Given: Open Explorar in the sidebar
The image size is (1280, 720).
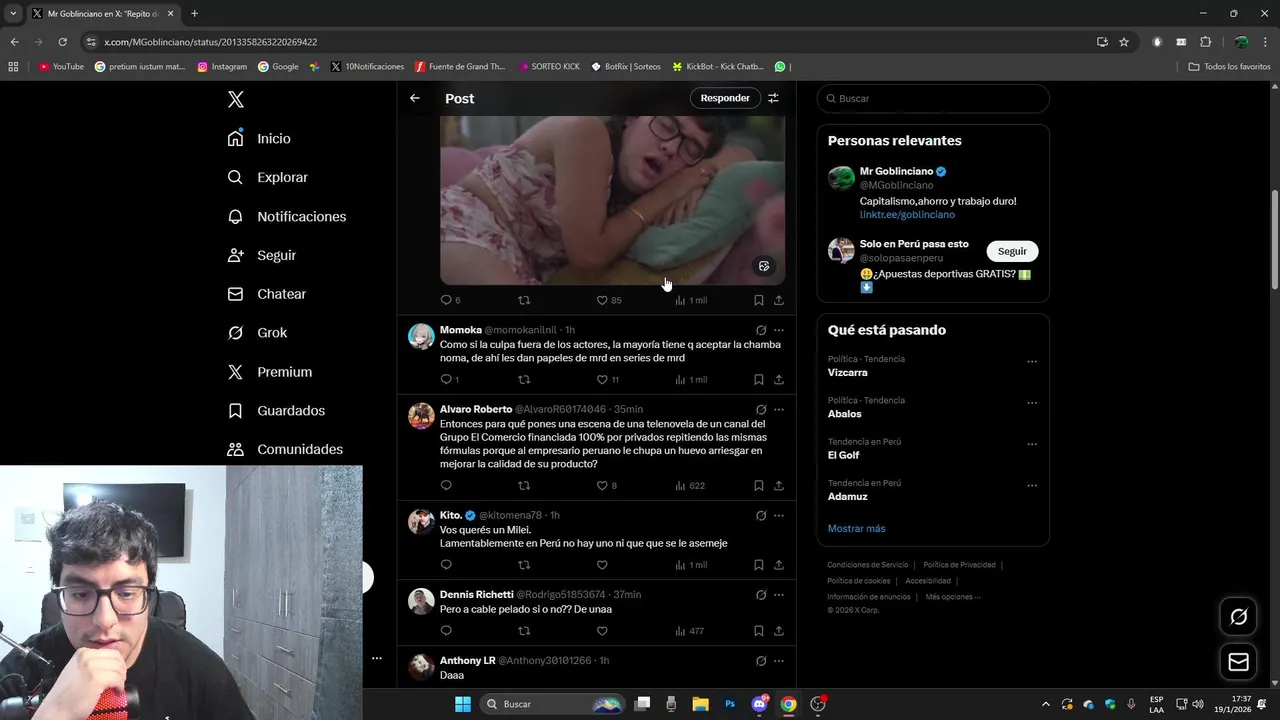Looking at the screenshot, I should pyautogui.click(x=268, y=177).
